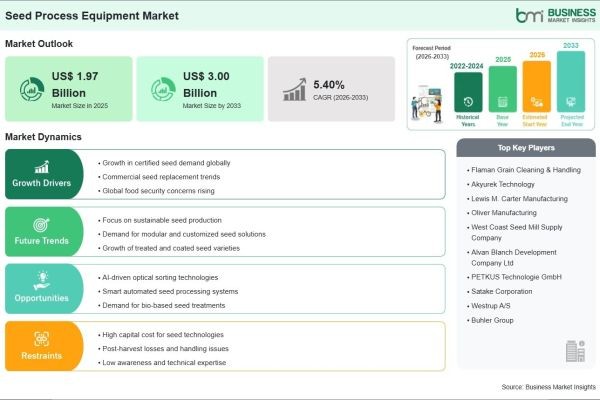The height and width of the screenshot is (400, 600).
Task: Click the 5.40% CAGR value
Action: pyautogui.click(x=329, y=85)
